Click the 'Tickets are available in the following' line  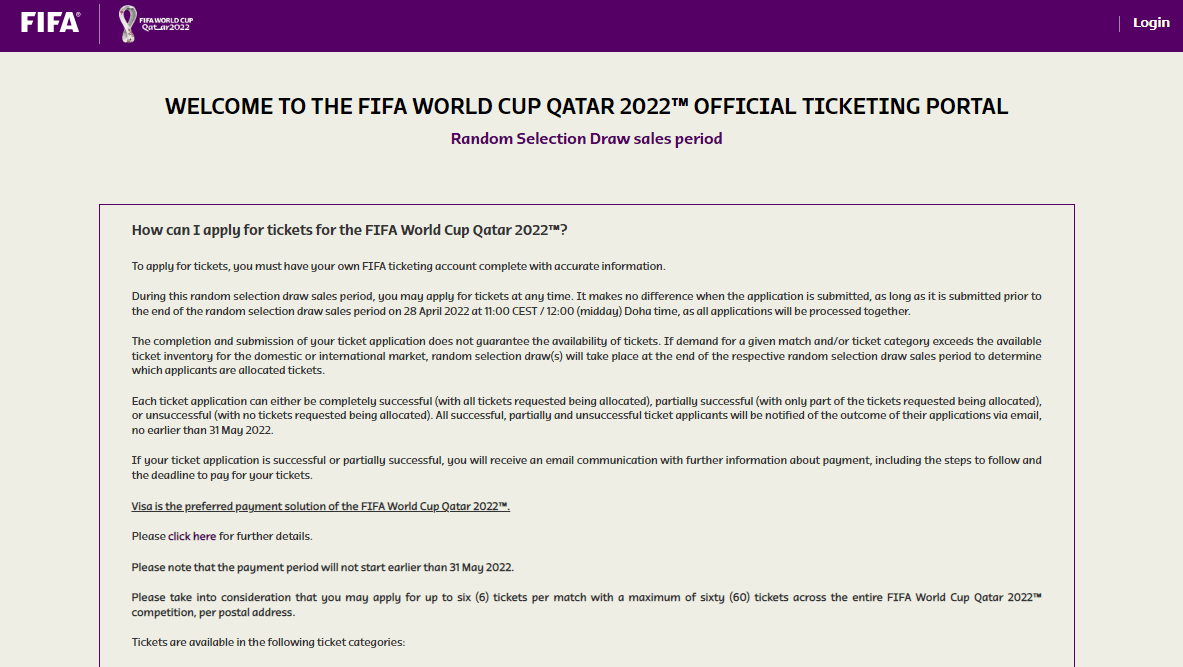click(x=268, y=642)
